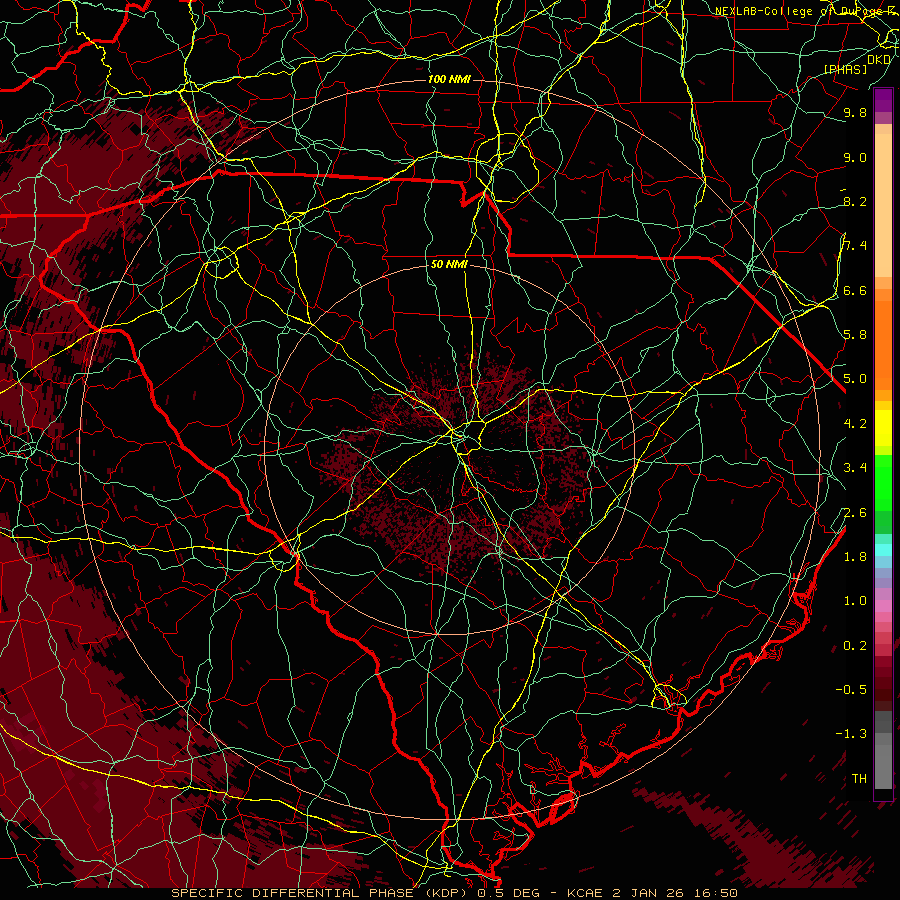Click the '0.2' value on the scale
Screen dimensions: 900x900
pos(855,646)
